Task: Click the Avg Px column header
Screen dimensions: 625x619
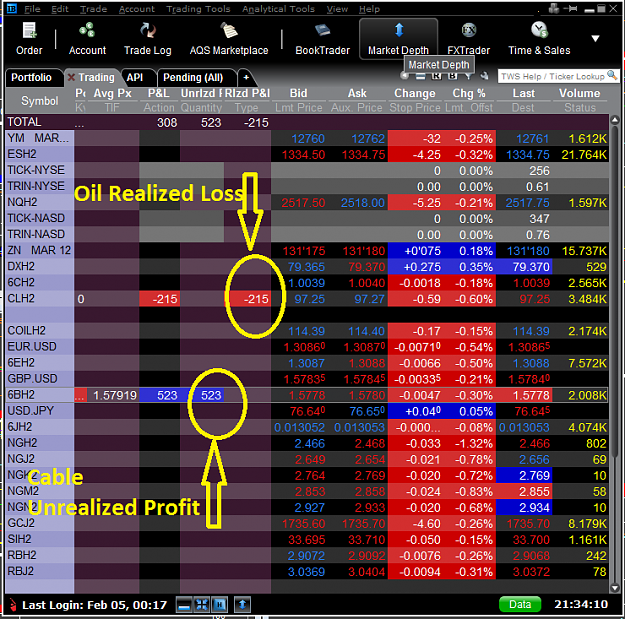Action: (112, 93)
